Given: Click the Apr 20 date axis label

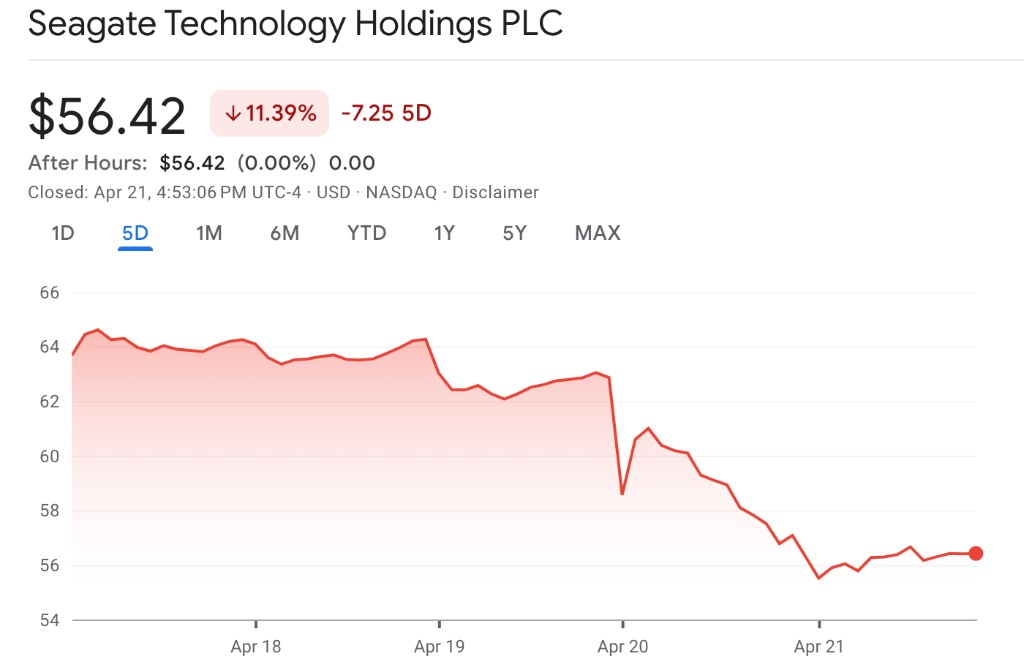Looking at the screenshot, I should tap(623, 647).
